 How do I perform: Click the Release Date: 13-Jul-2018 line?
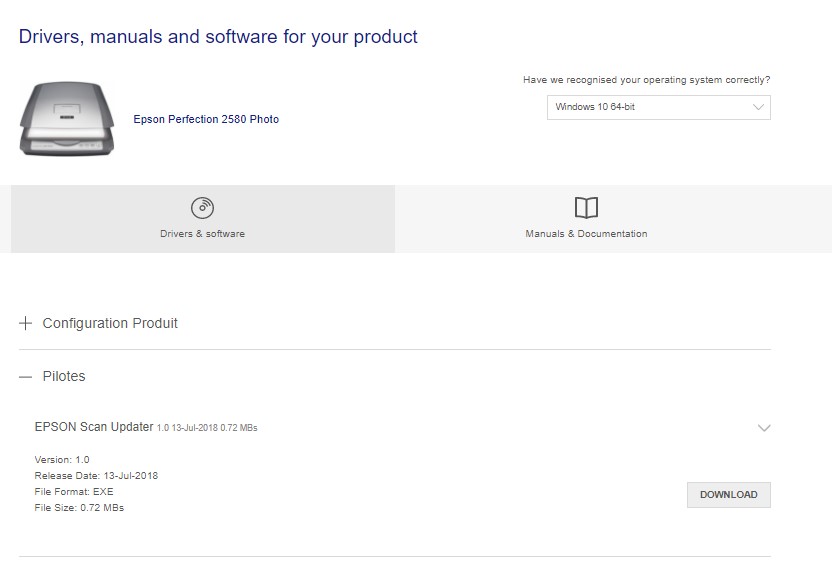(x=96, y=476)
